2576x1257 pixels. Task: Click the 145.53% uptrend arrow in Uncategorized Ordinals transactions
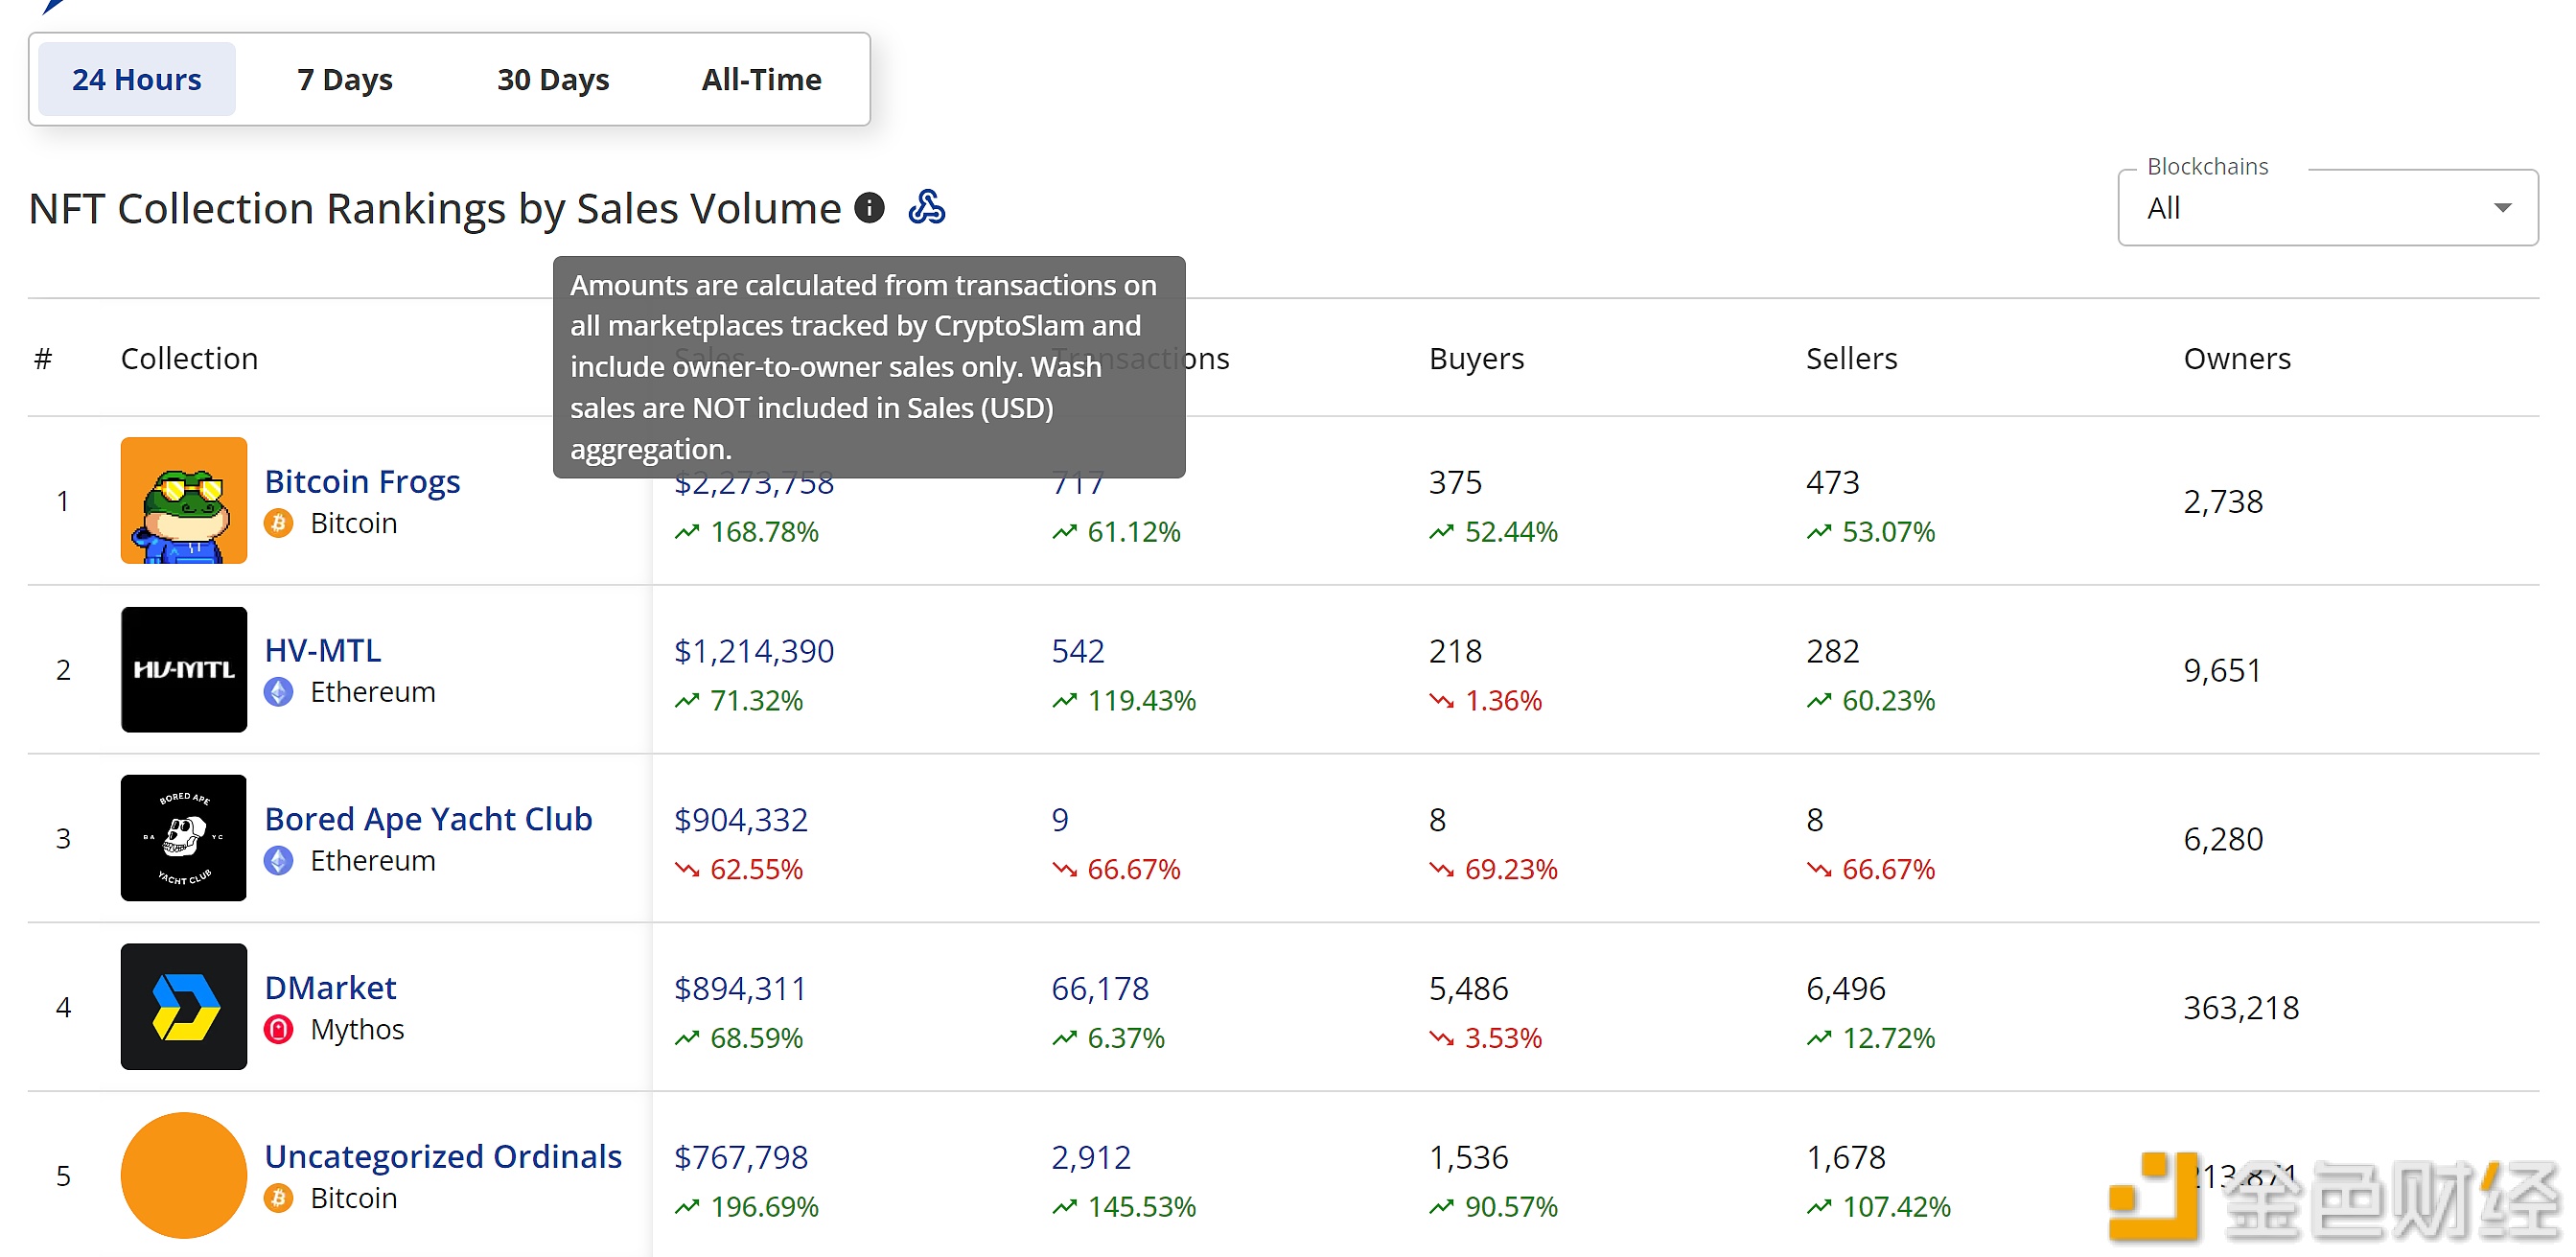[1065, 1207]
